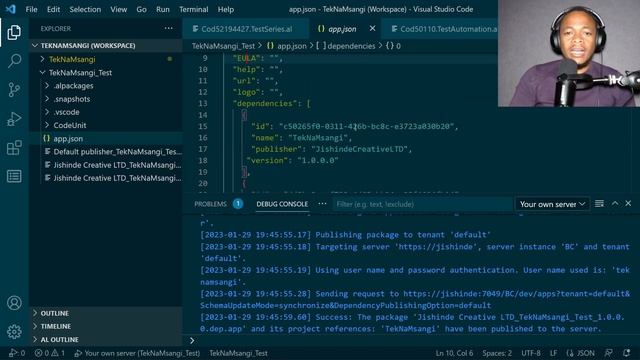Image resolution: width=640 pixels, height=360 pixels.
Task: Click the debug start status bar icon
Action: point(17,353)
